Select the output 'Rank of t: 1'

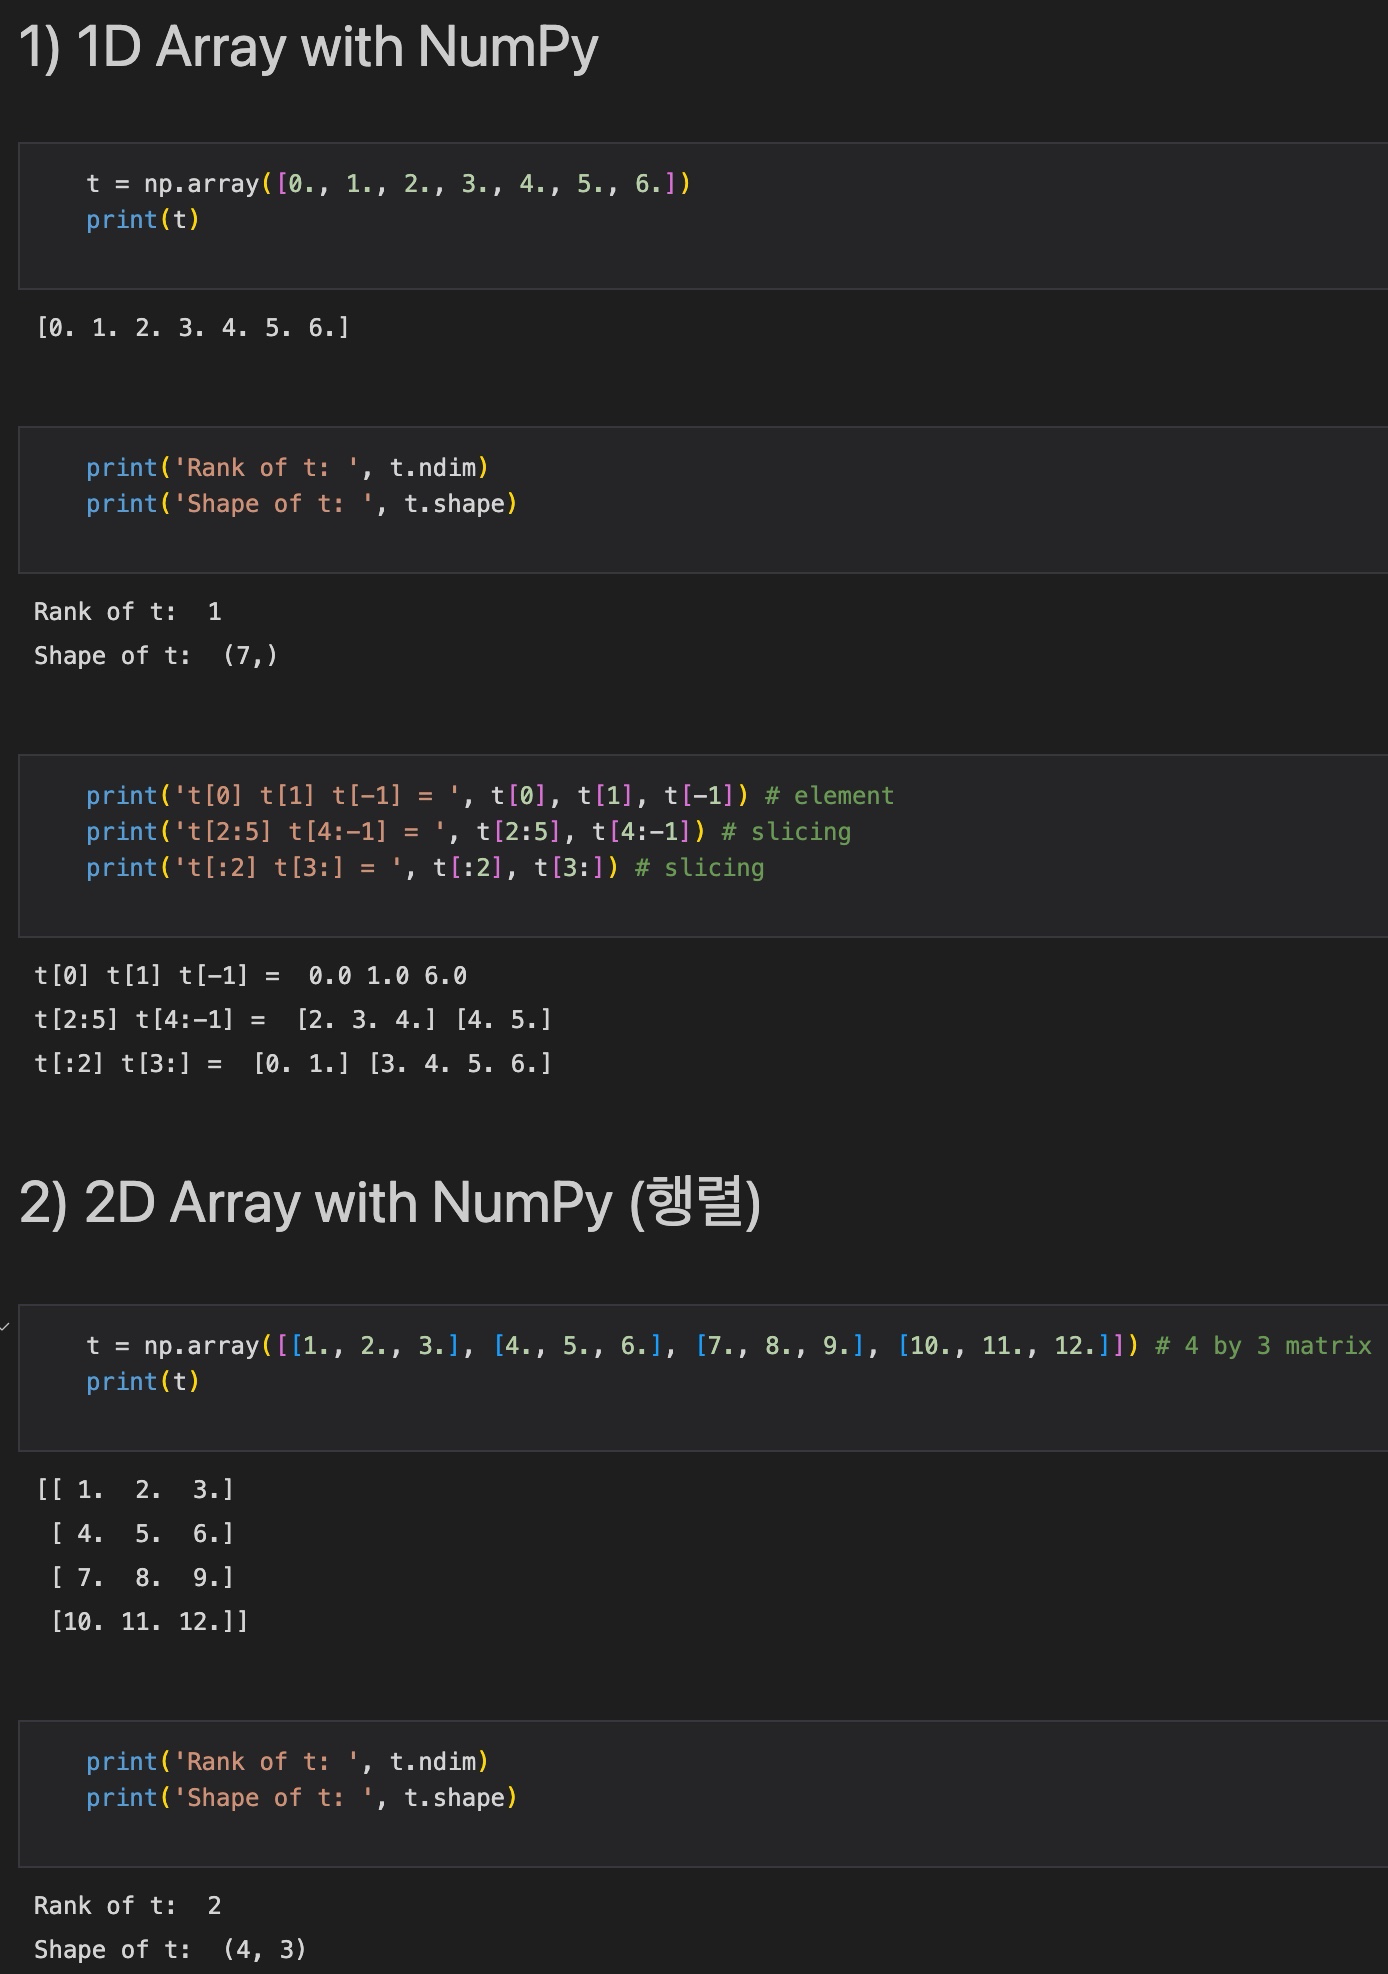(128, 612)
